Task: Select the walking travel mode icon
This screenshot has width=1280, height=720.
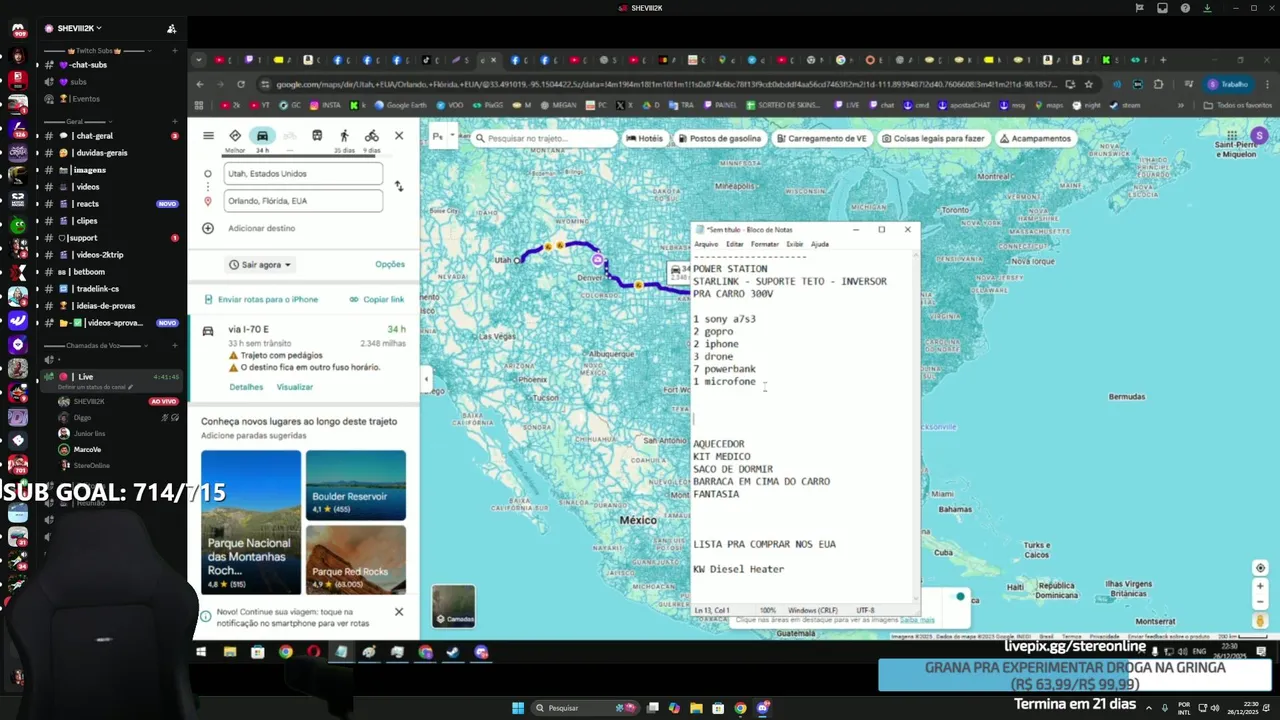Action: click(x=344, y=136)
